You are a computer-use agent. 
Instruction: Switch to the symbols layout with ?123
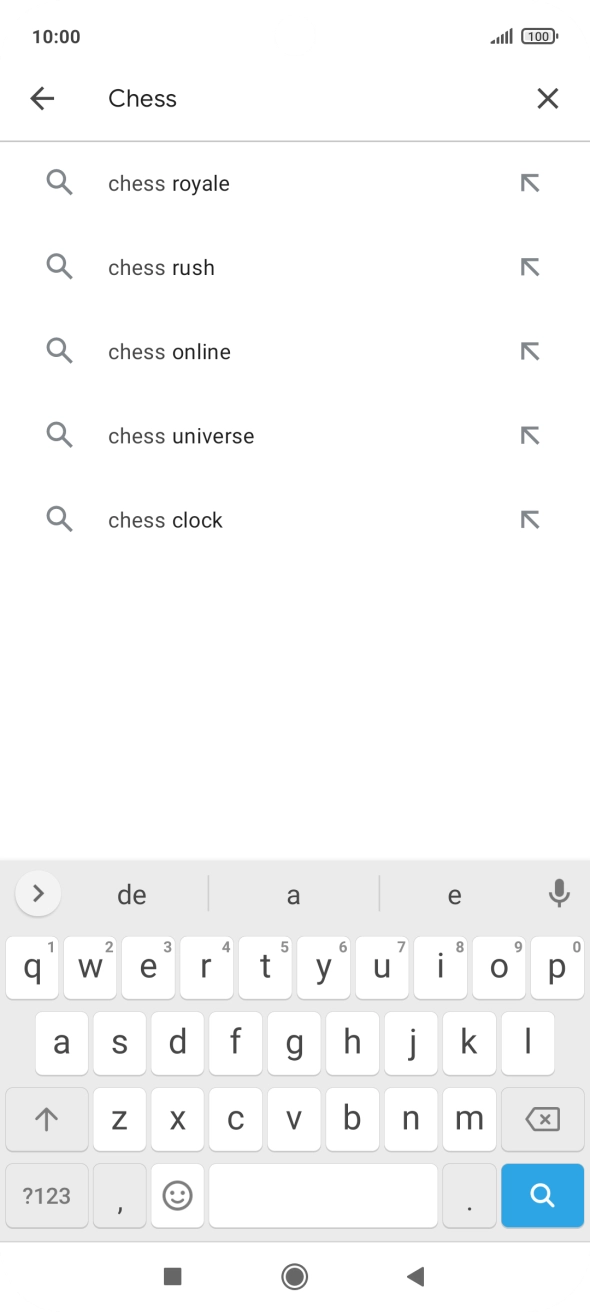46,1195
